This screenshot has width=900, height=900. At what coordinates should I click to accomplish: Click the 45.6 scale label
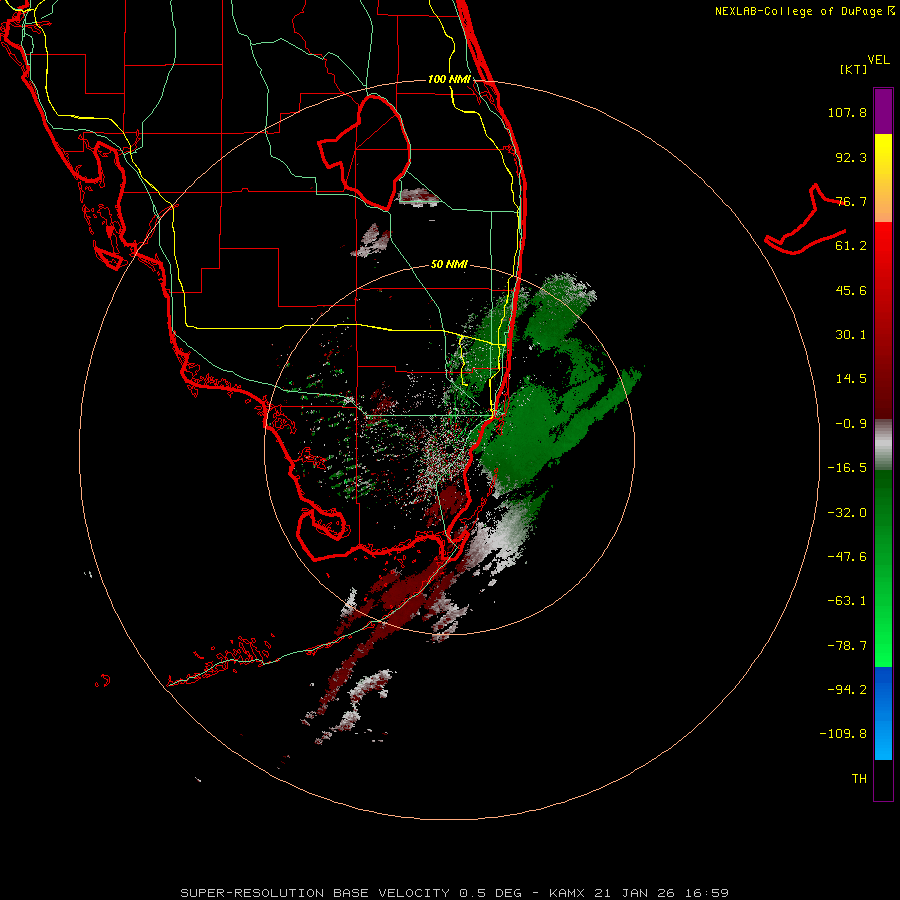[851, 290]
